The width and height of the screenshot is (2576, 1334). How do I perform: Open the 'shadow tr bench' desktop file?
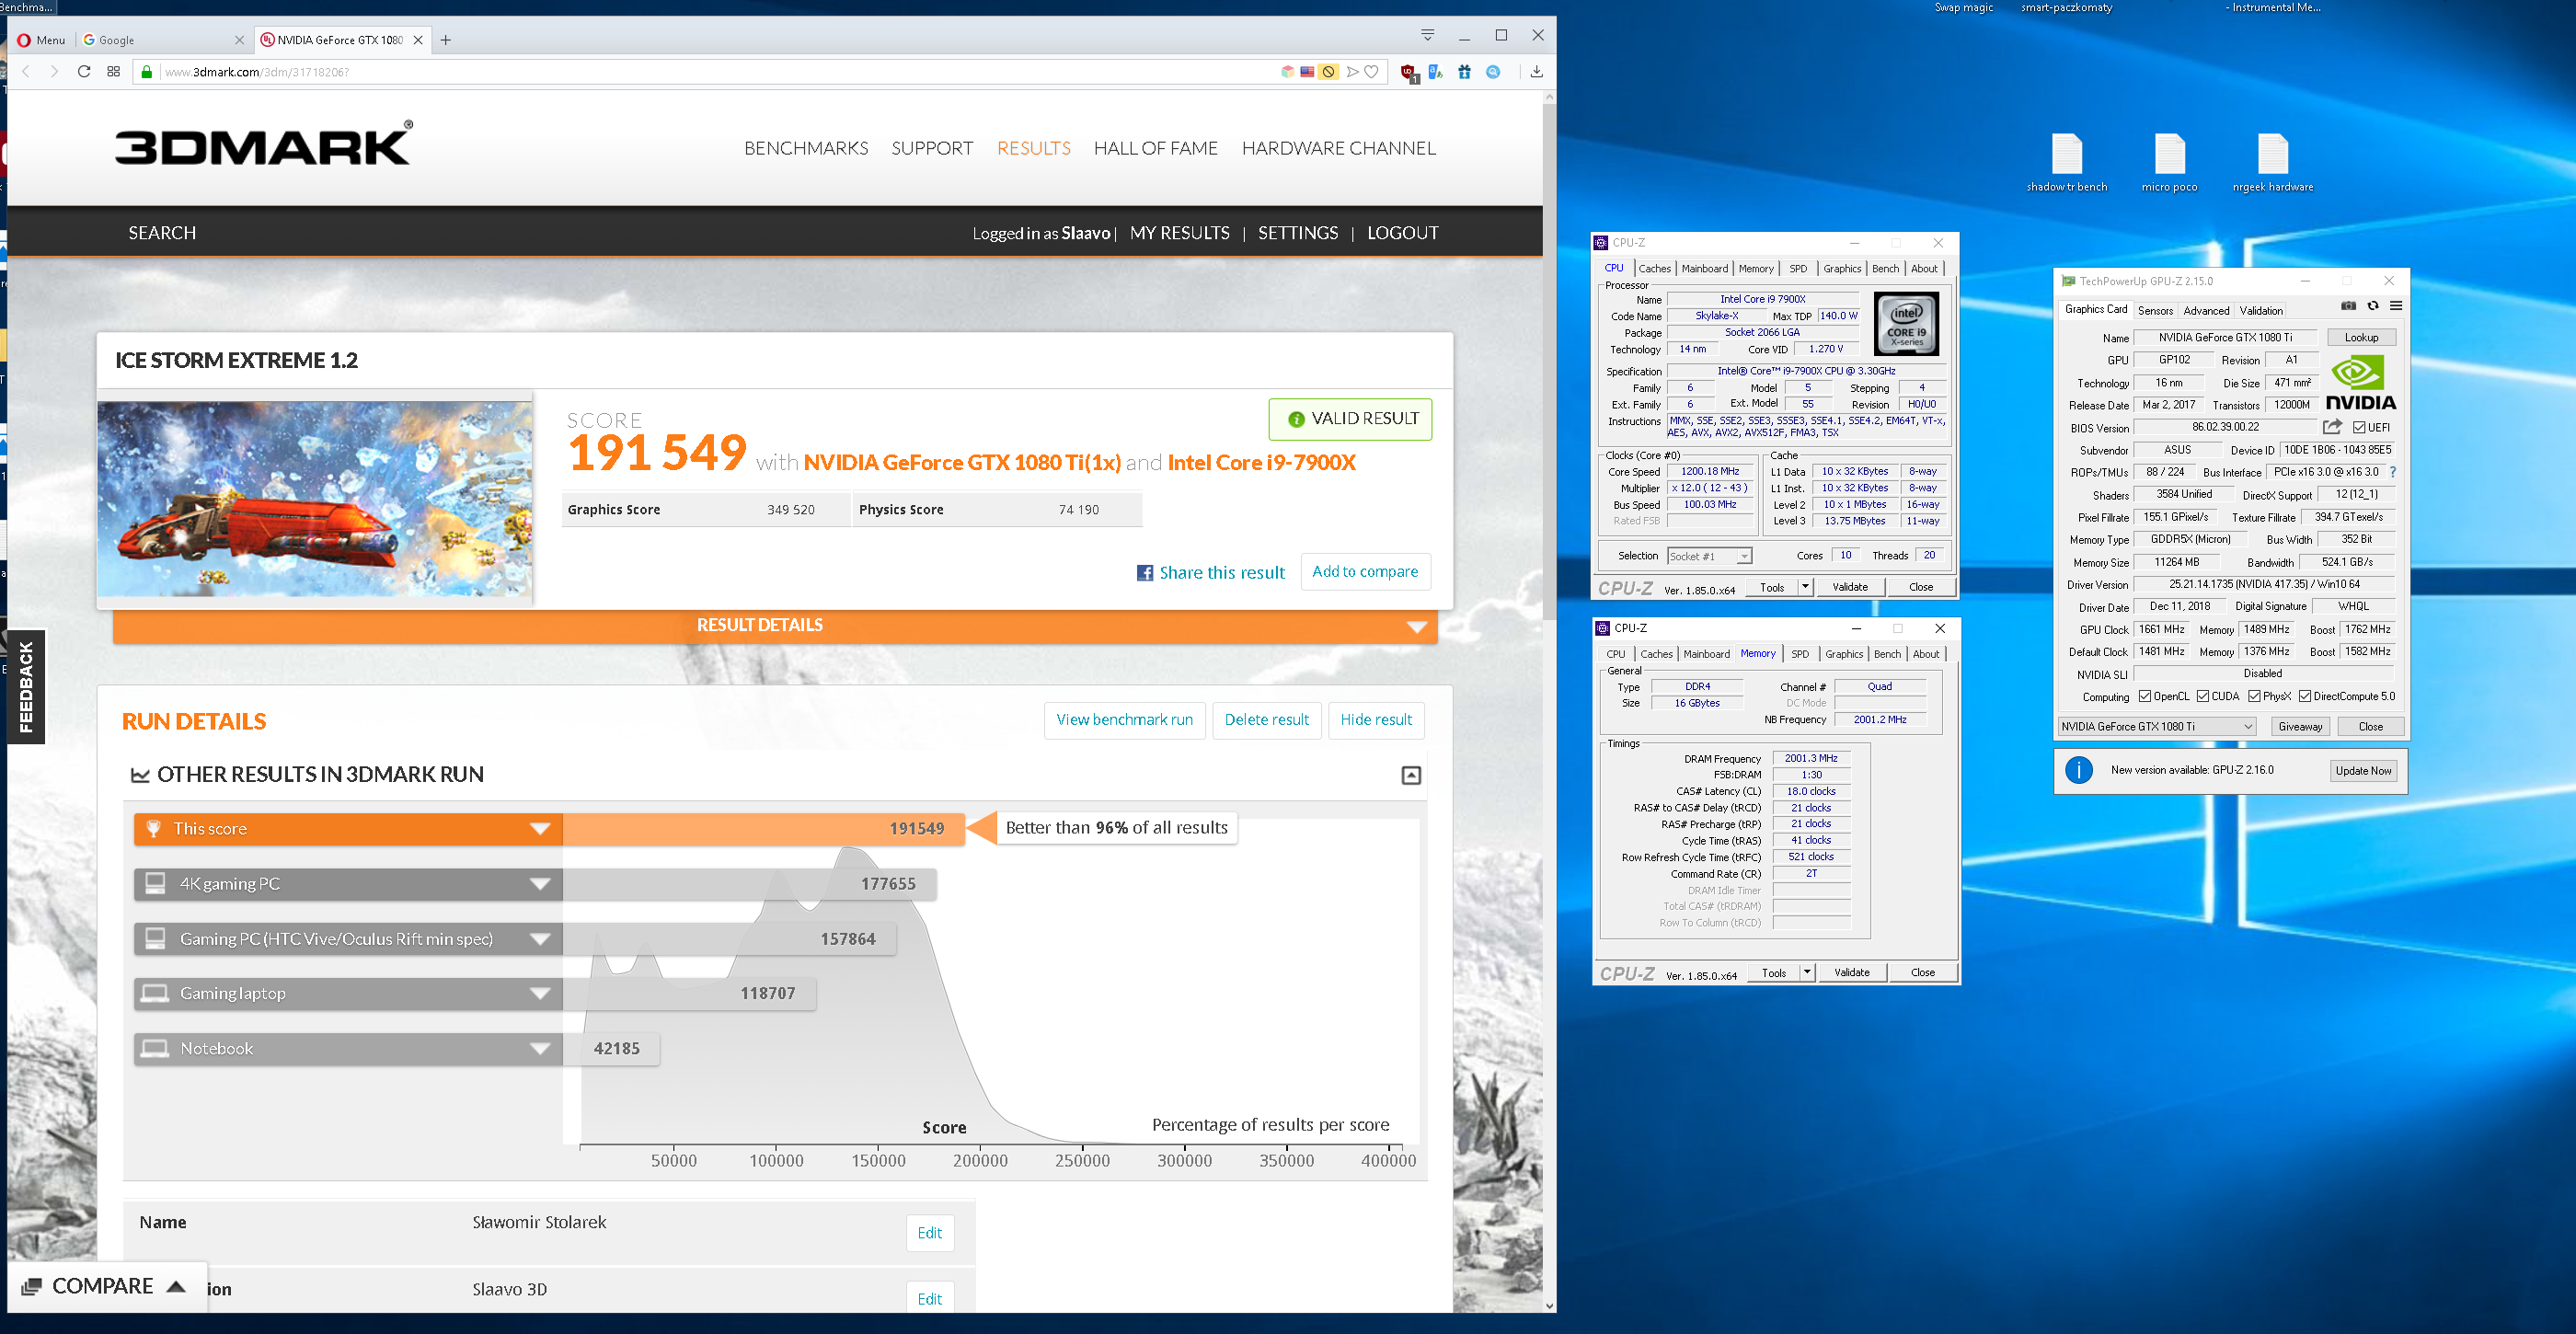point(2066,163)
